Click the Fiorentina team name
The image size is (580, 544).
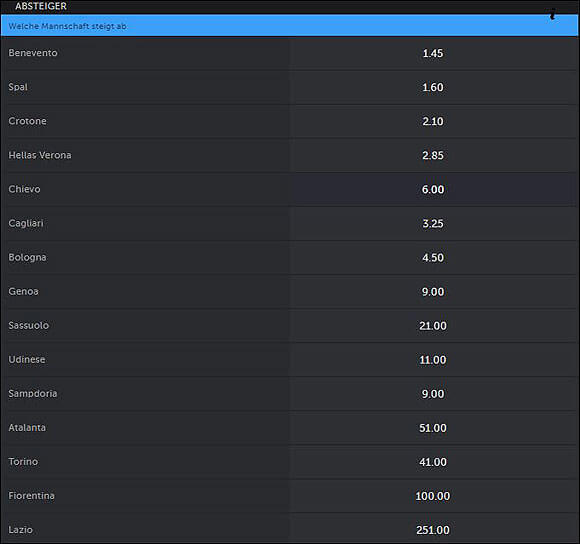[x=31, y=495]
